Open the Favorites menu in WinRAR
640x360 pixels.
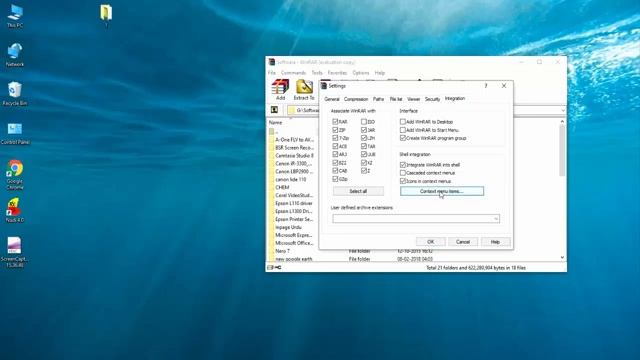coord(337,73)
